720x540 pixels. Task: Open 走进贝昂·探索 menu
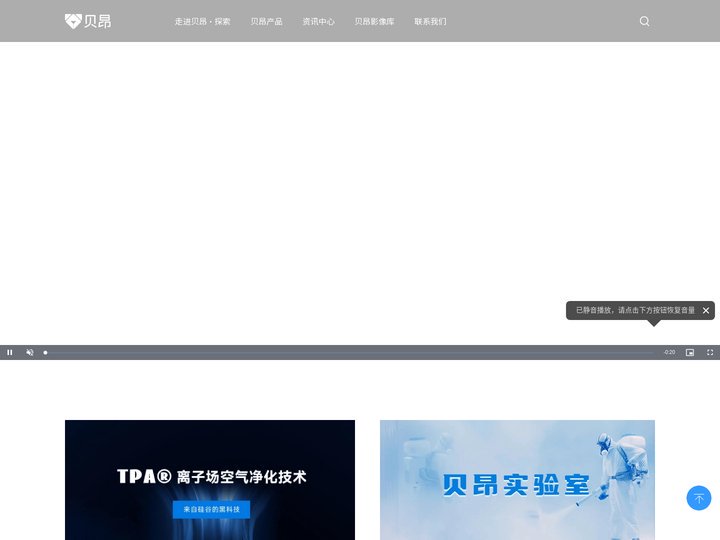click(x=202, y=22)
